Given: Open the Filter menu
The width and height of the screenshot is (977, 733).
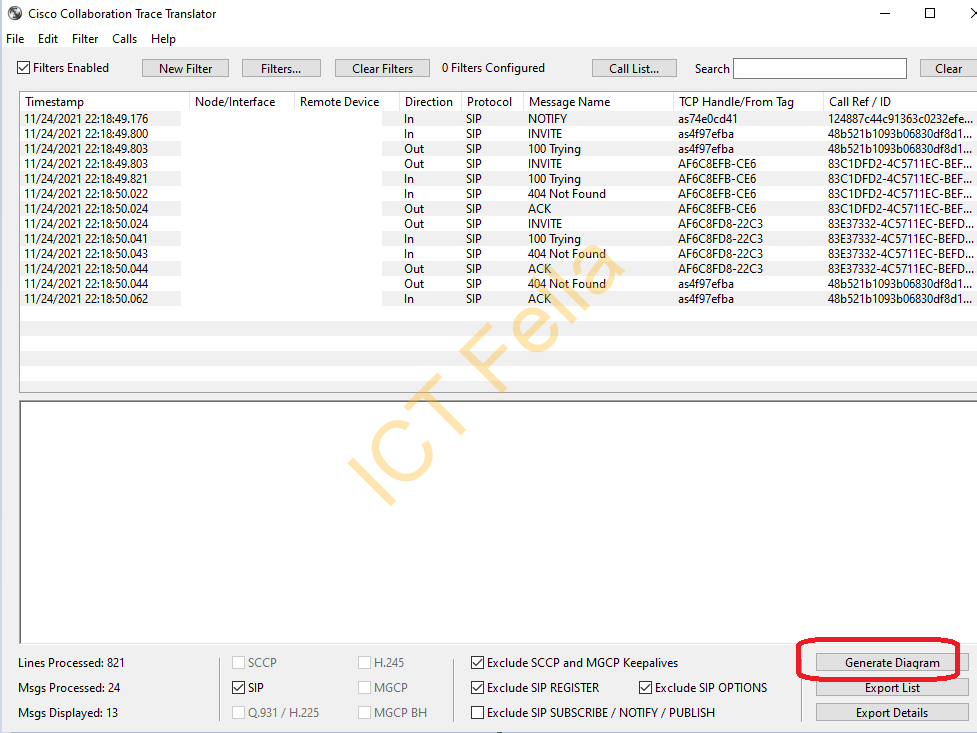Looking at the screenshot, I should coord(85,39).
